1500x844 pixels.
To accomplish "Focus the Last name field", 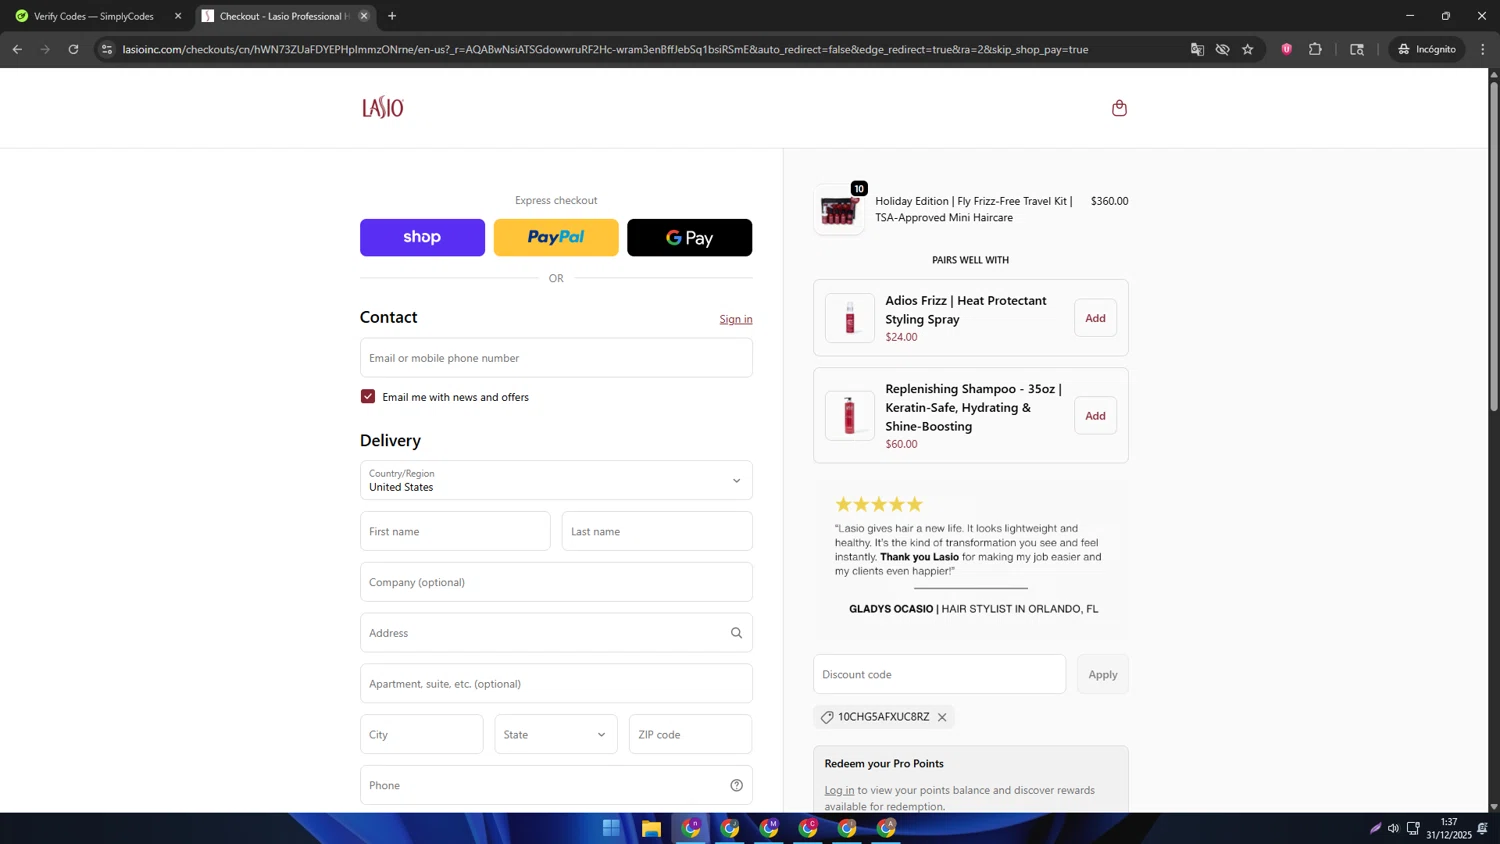I will pos(657,531).
